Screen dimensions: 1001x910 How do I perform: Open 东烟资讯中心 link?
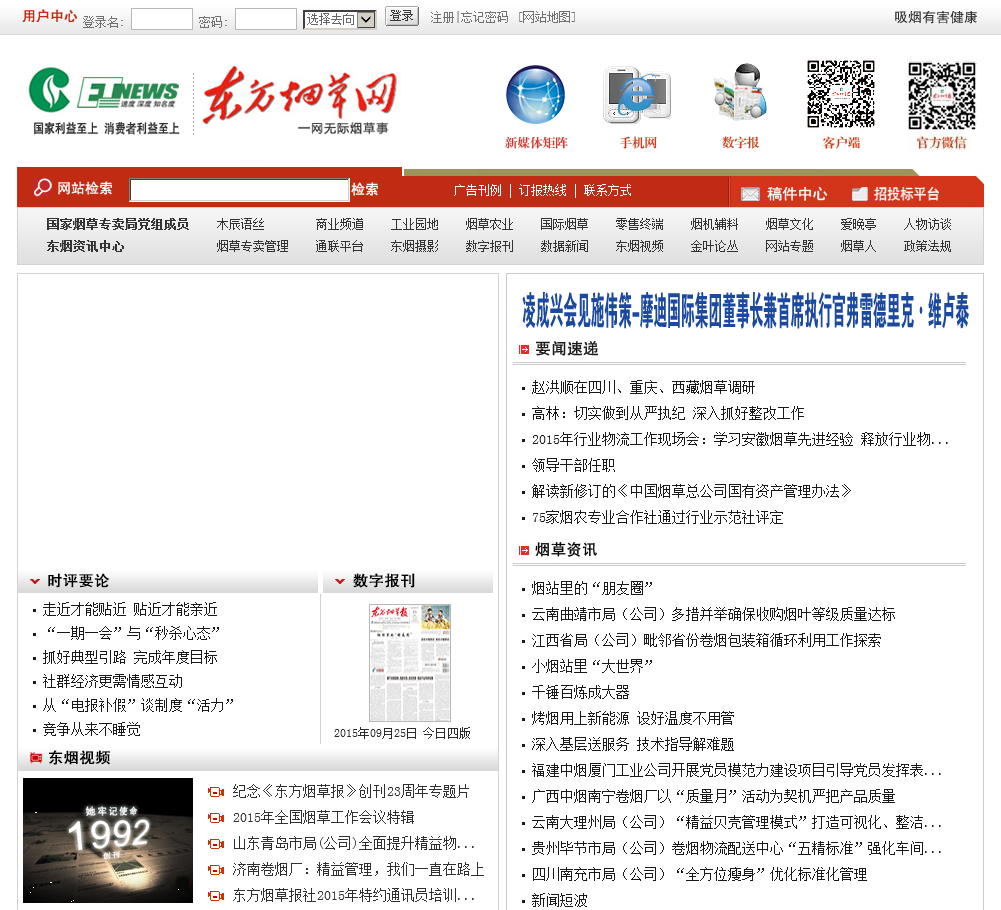pos(85,246)
